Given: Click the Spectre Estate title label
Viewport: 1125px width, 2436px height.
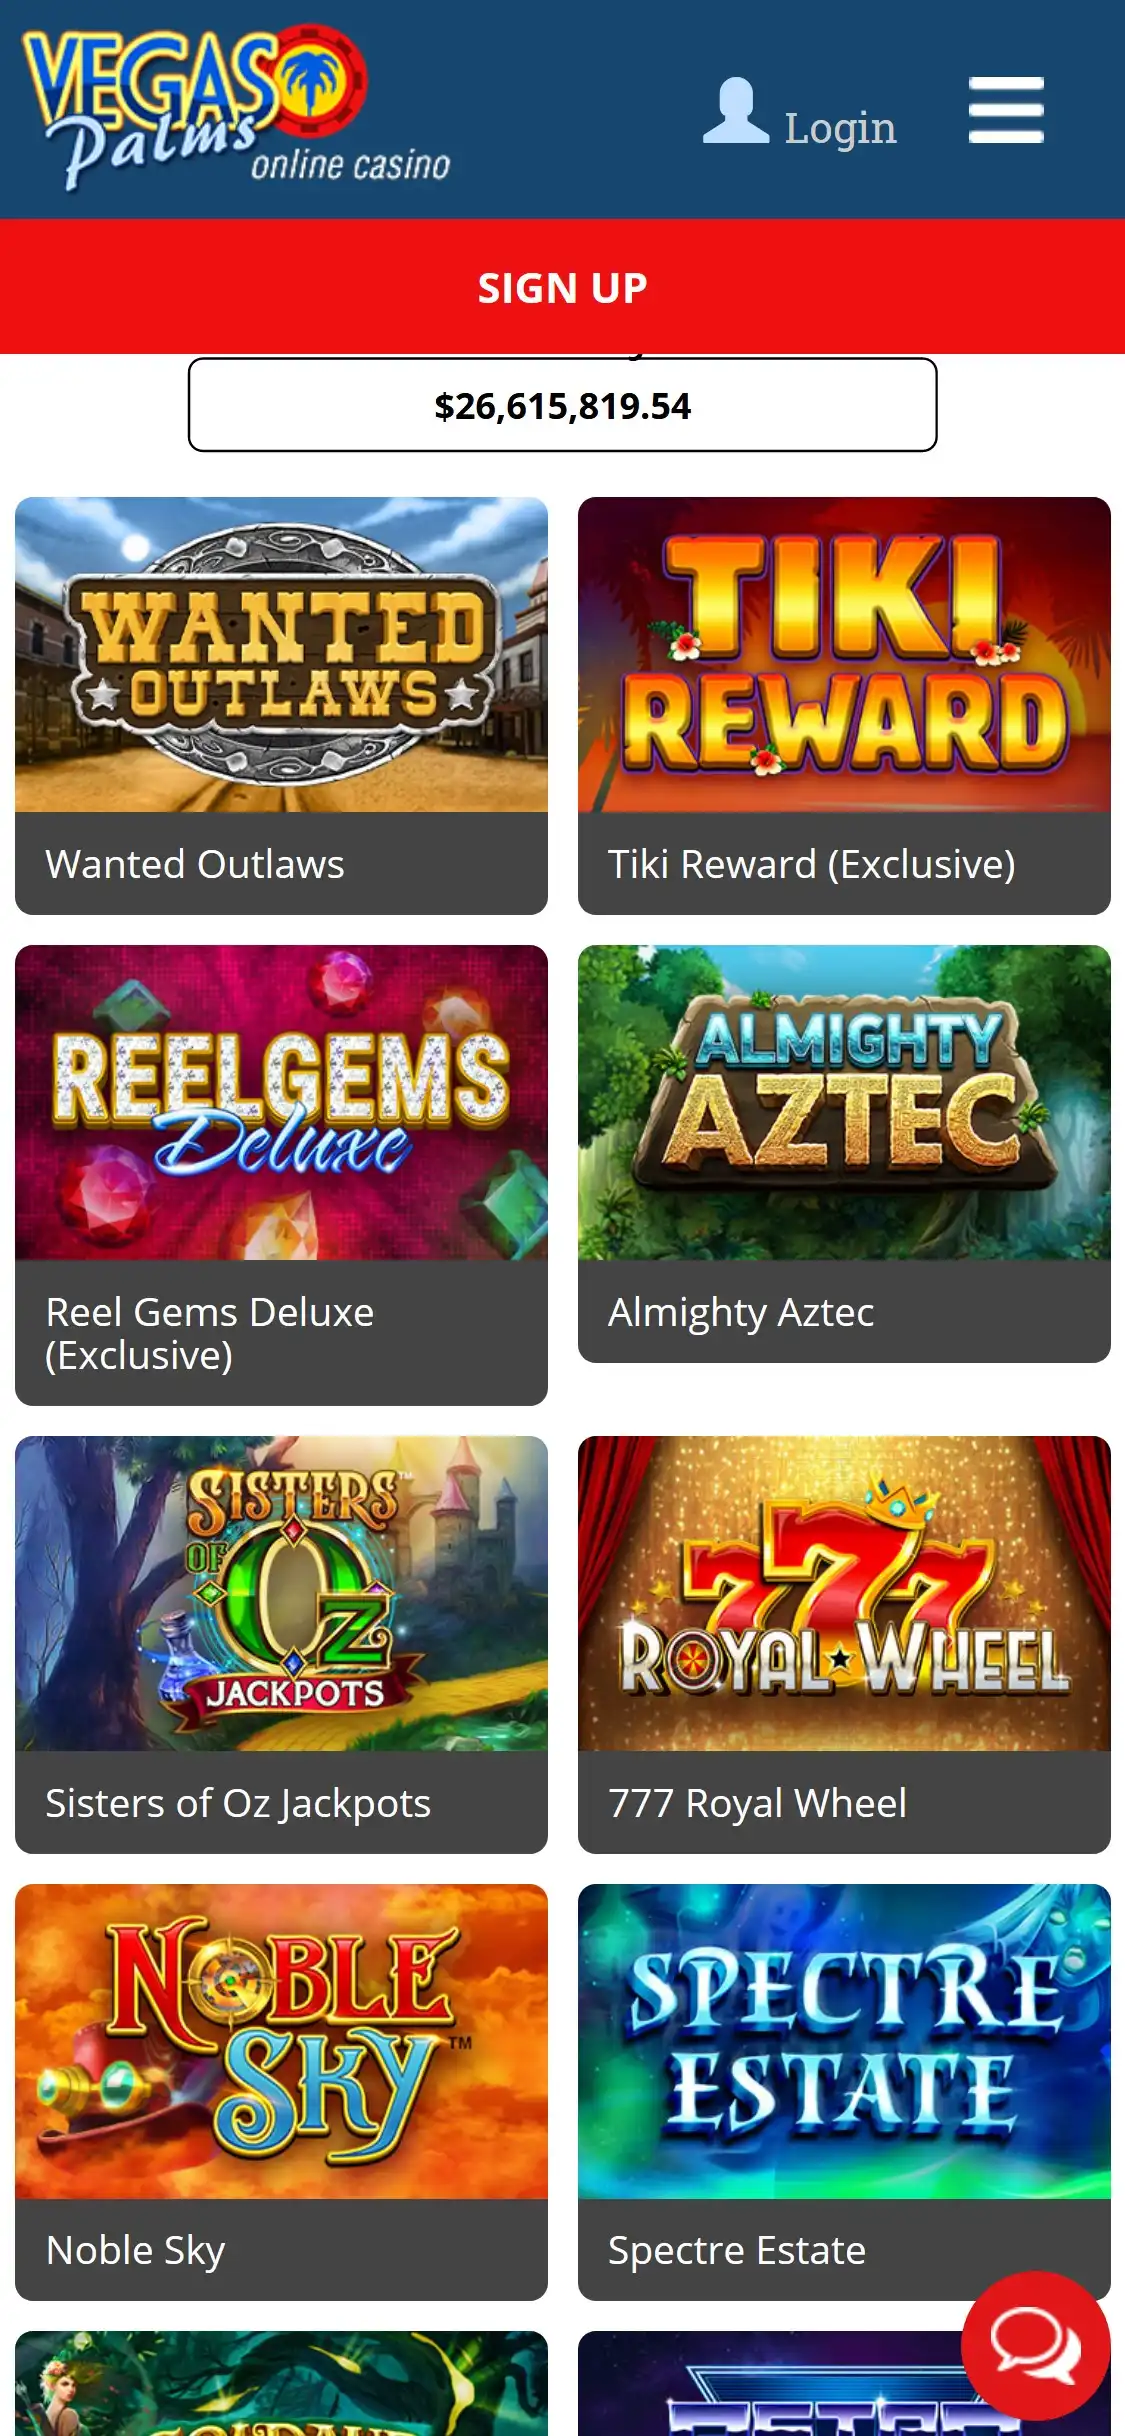Looking at the screenshot, I should [737, 2250].
